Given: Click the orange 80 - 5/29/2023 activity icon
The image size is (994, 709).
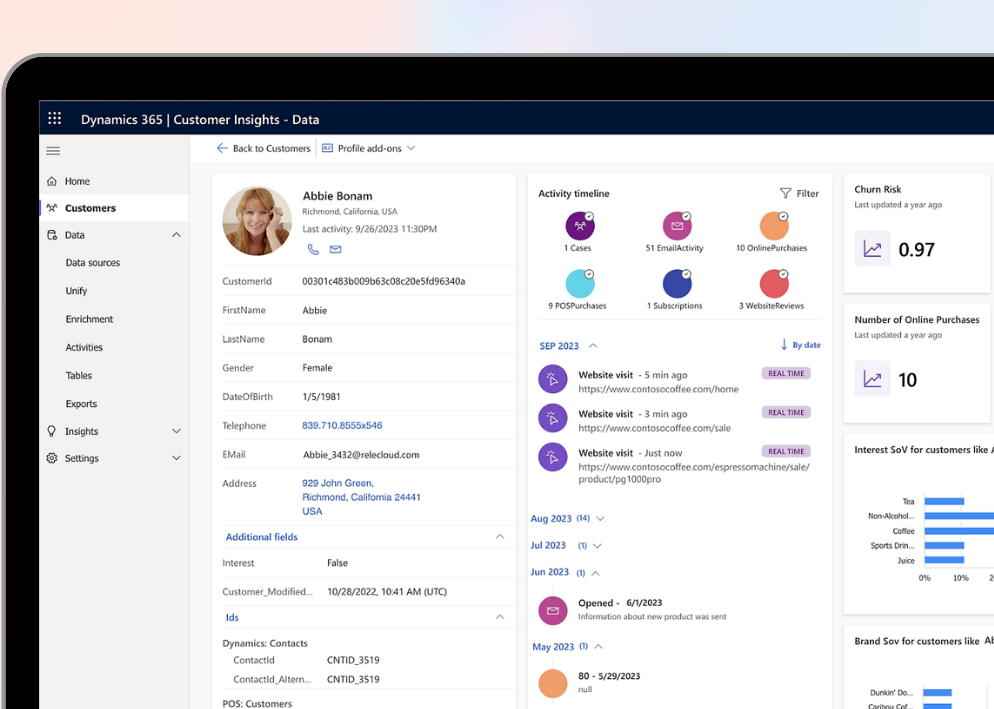Looking at the screenshot, I should point(553,684).
